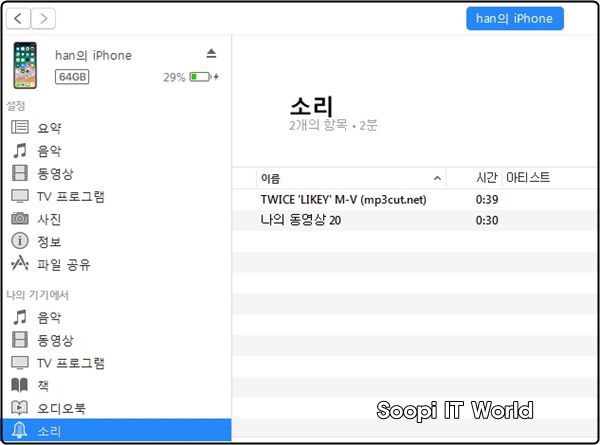Open 동영상 under 나의 기기에서

(55, 341)
